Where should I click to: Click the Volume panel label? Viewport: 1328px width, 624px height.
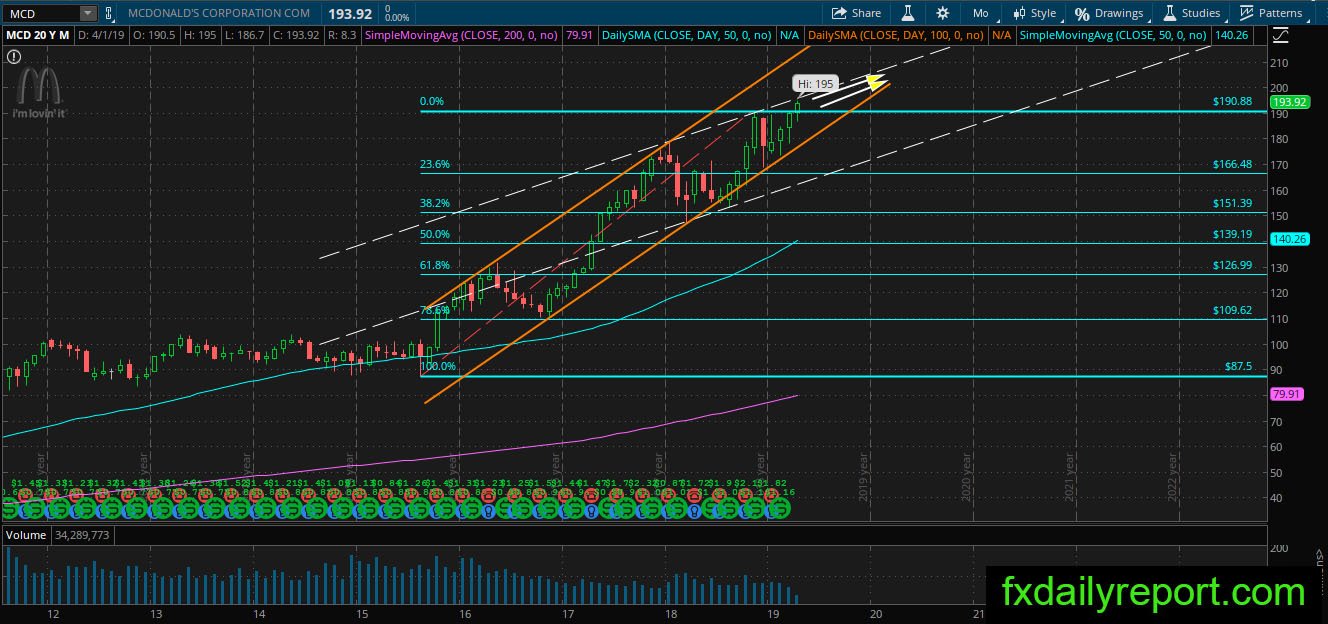pos(26,536)
